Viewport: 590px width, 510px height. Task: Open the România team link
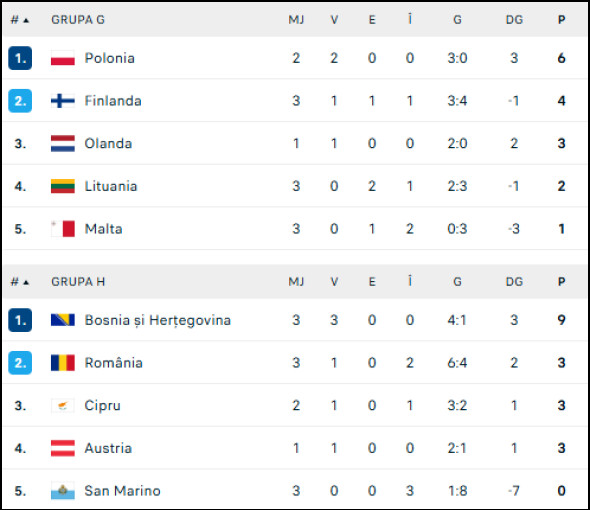click(x=114, y=363)
